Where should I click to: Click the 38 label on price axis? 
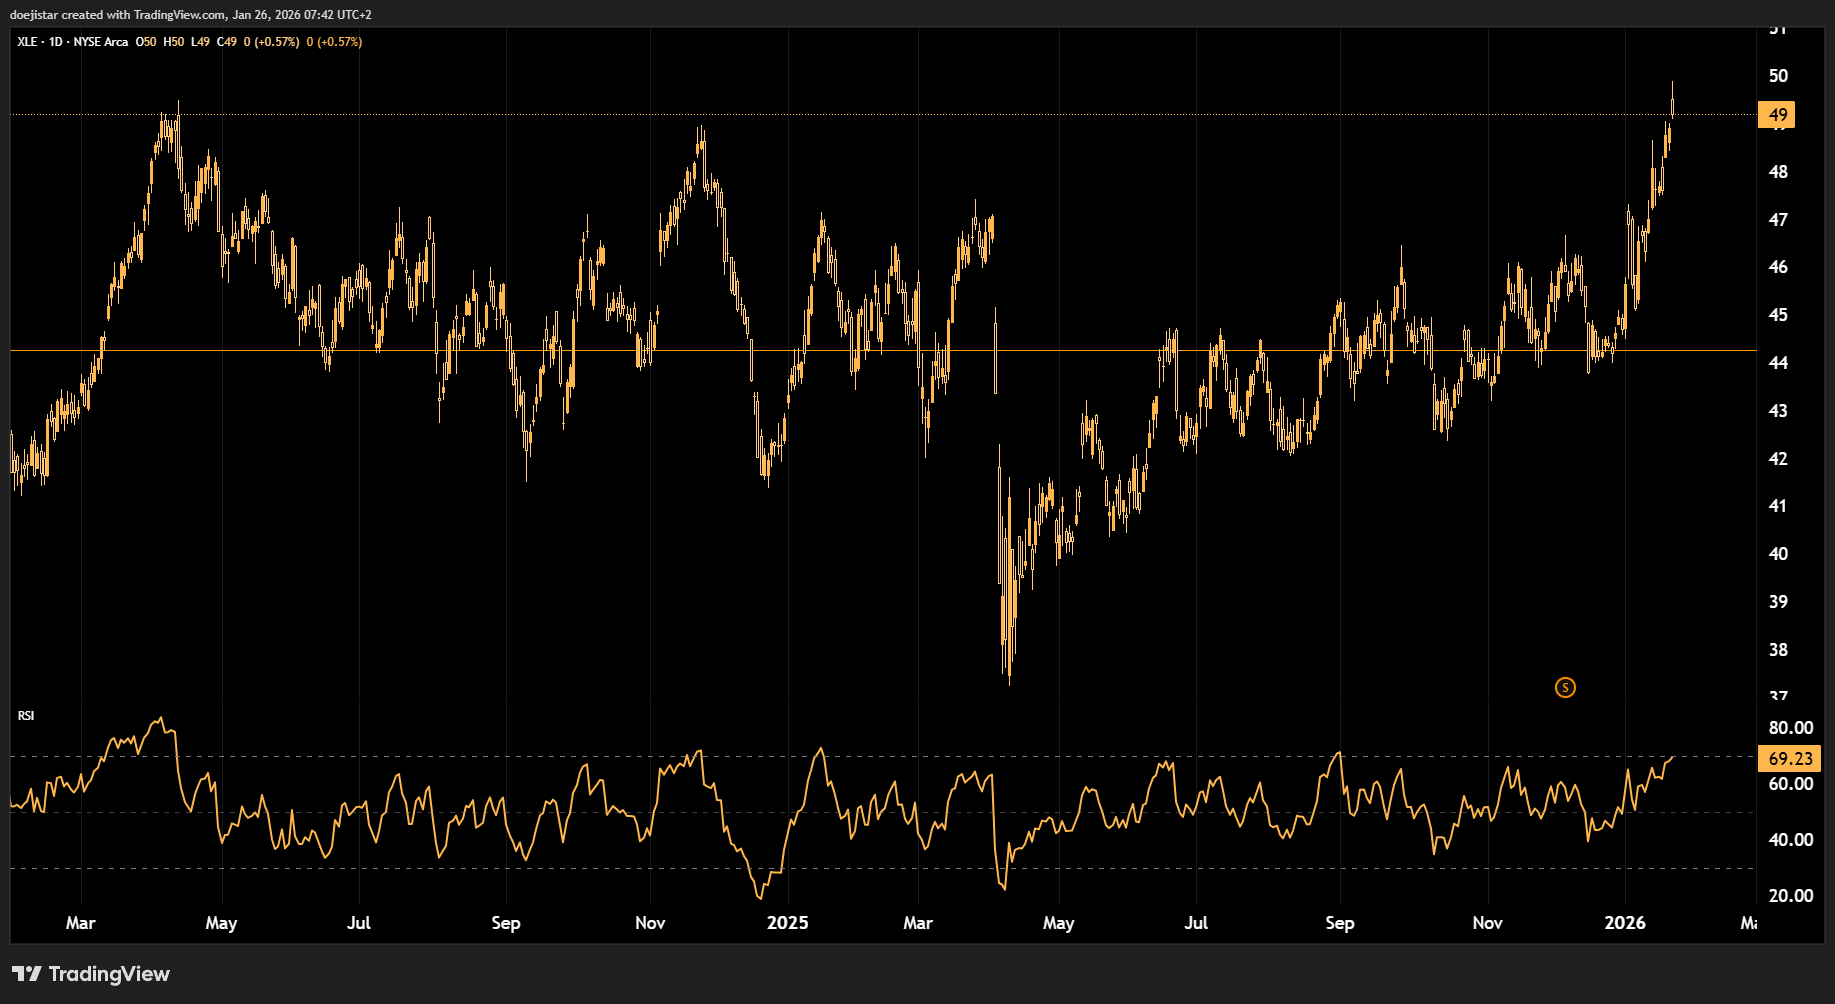[x=1778, y=650]
